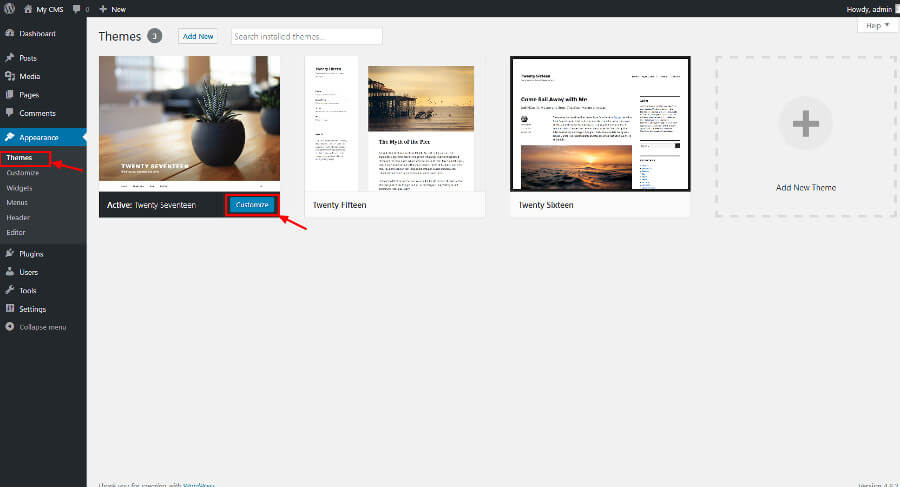Open Editor submenu item
This screenshot has height=487, width=900.
coord(16,233)
